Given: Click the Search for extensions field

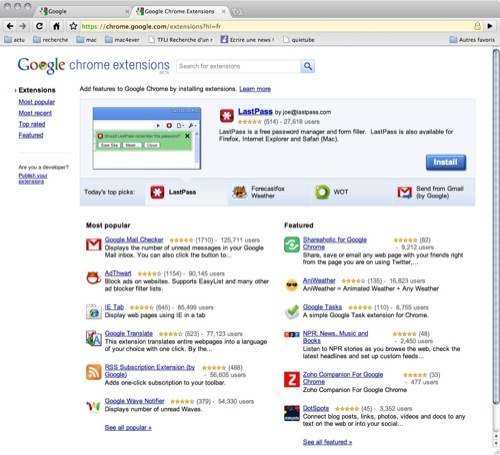Looking at the screenshot, I should (238, 66).
